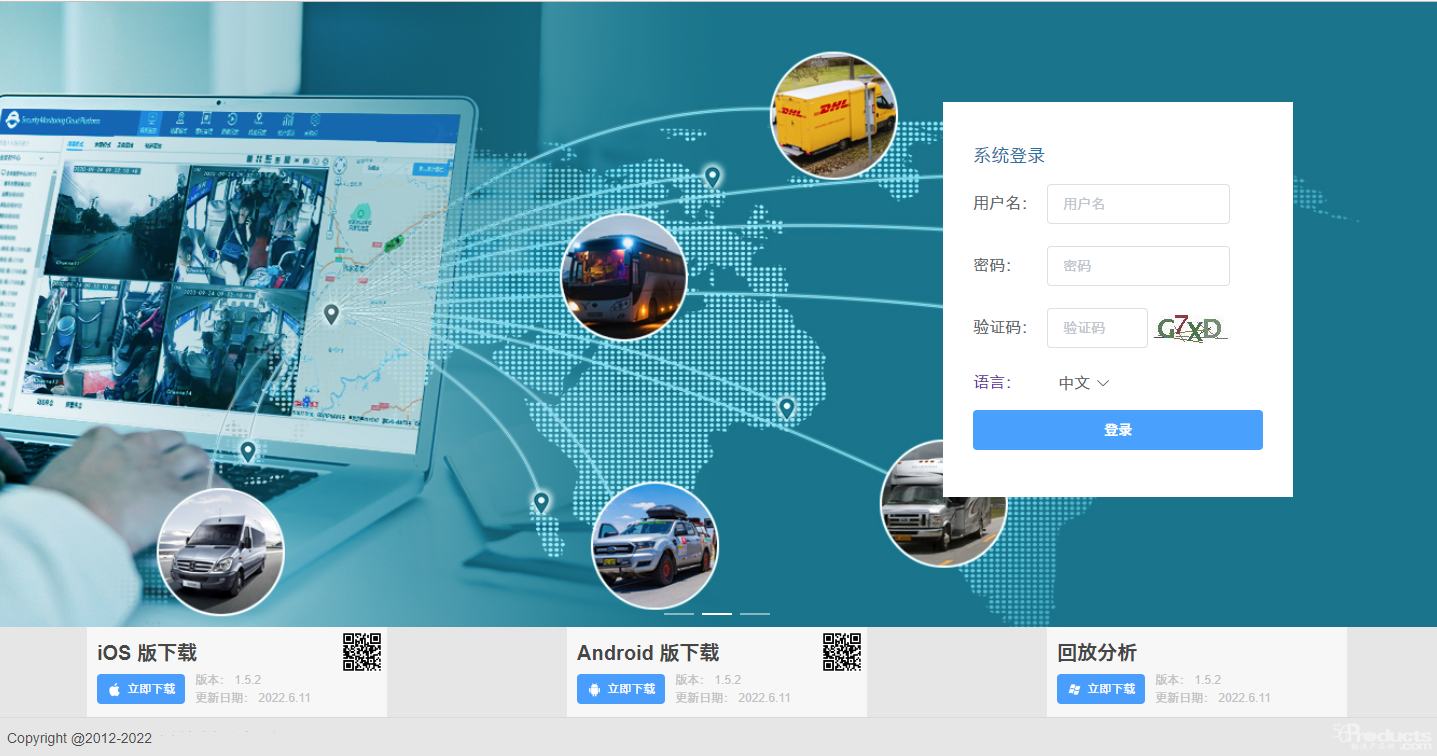
Task: Download the iOS app via 立即下载
Action: 141,689
